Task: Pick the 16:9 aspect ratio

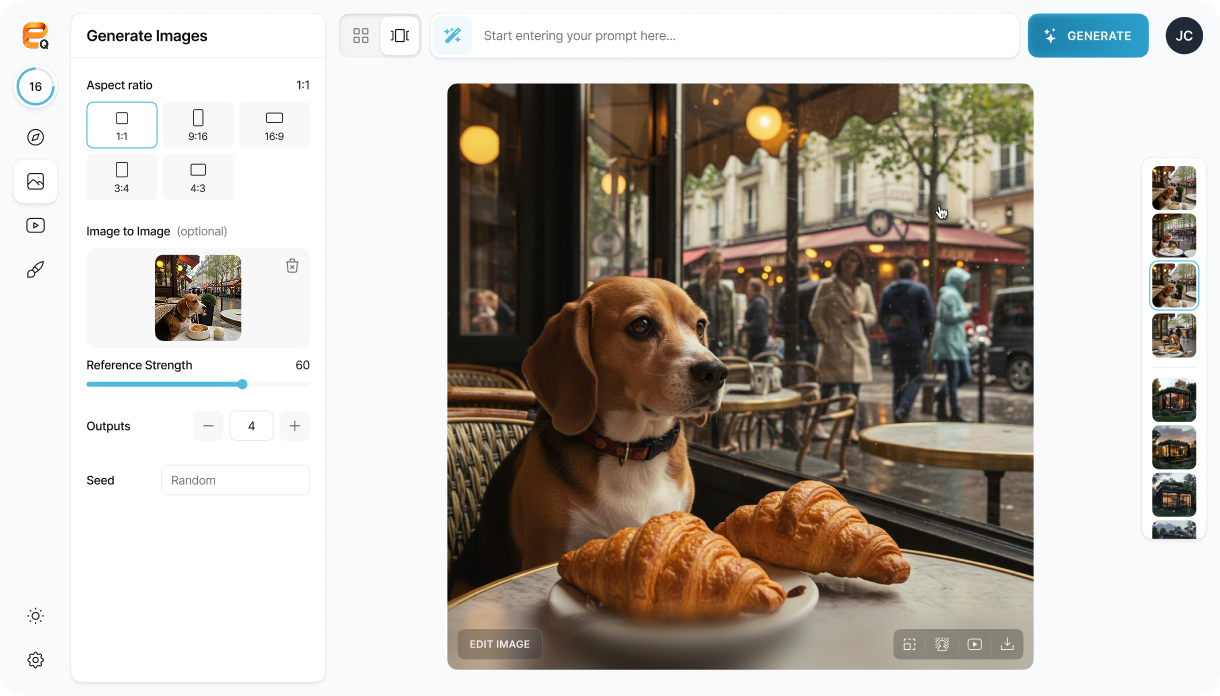Action: point(274,125)
